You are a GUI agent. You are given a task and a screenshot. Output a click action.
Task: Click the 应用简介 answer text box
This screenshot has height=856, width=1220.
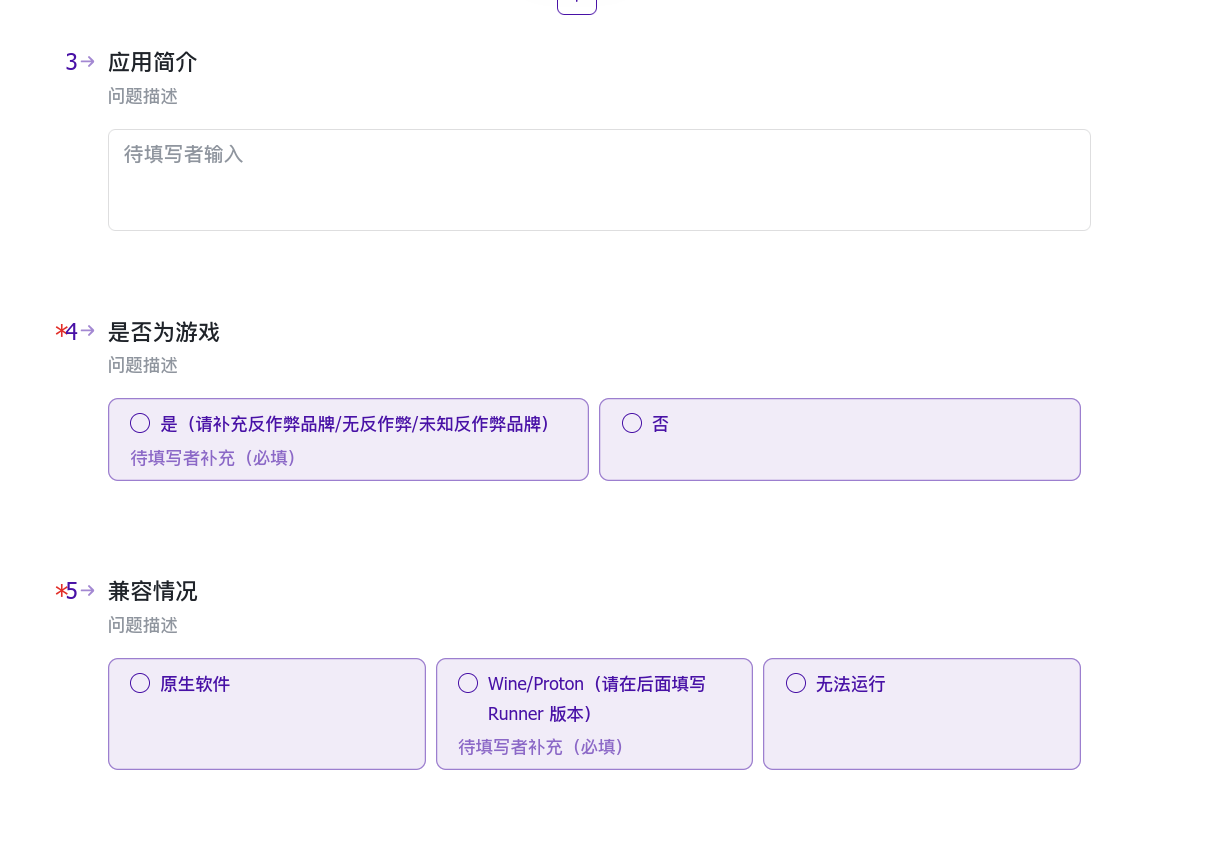pos(599,180)
